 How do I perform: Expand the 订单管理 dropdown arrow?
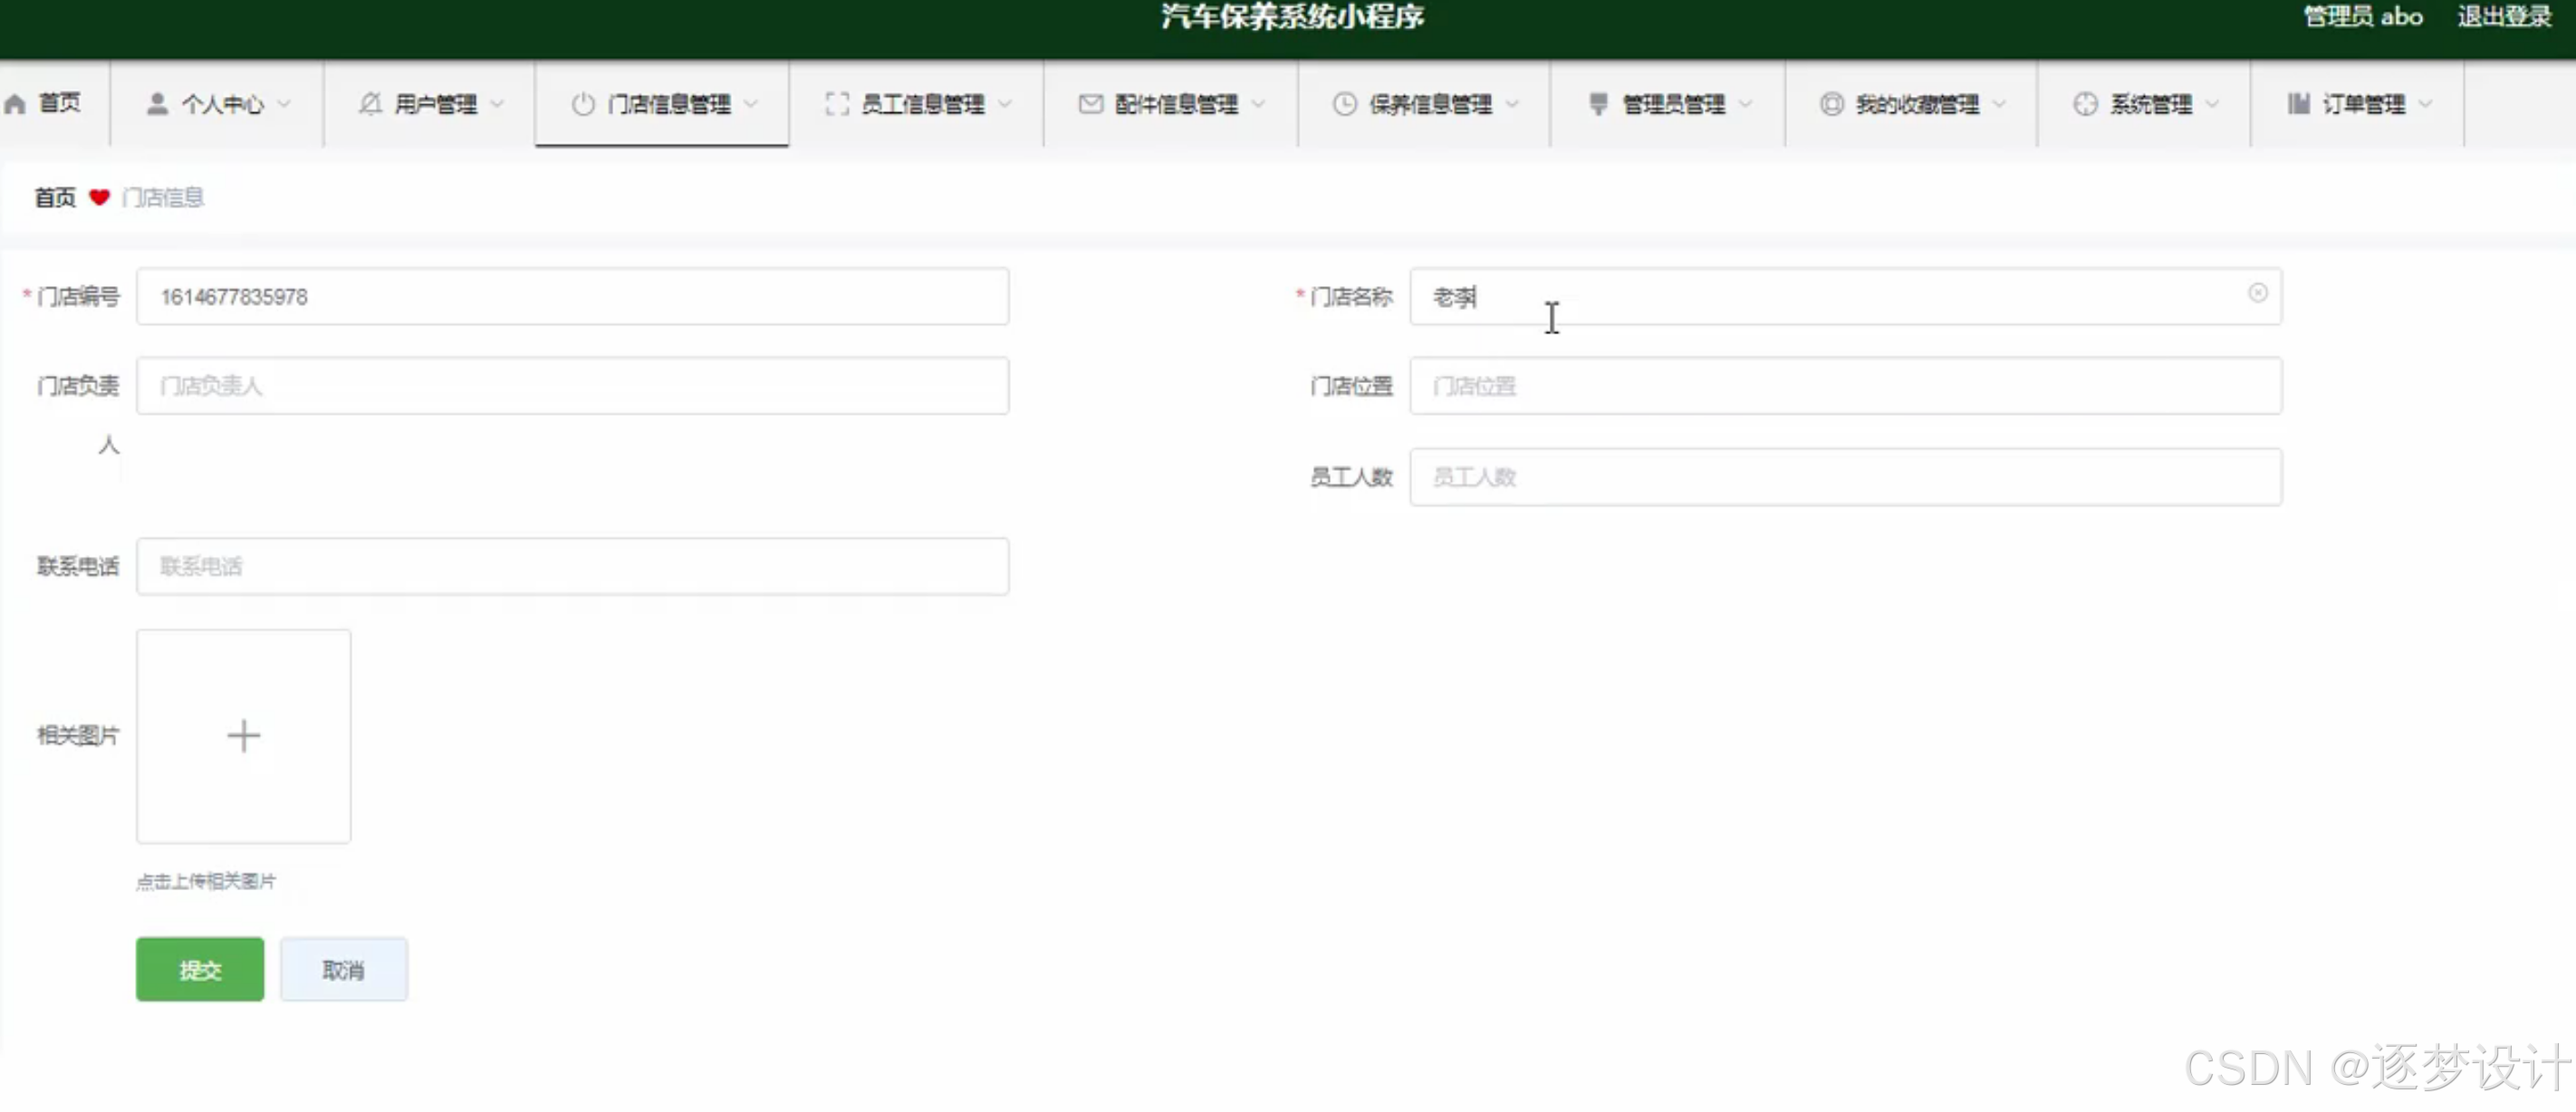click(2425, 103)
